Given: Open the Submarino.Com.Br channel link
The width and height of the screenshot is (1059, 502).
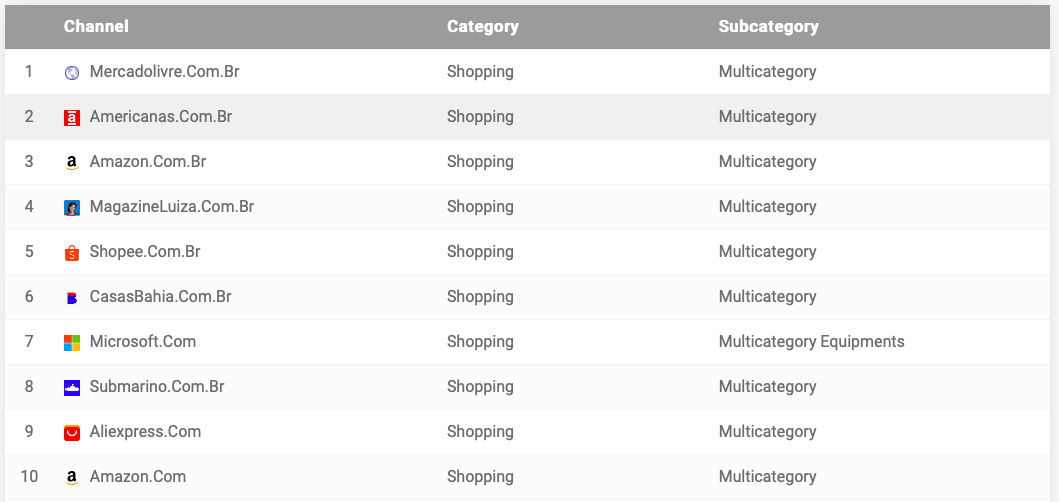Looking at the screenshot, I should [x=157, y=386].
